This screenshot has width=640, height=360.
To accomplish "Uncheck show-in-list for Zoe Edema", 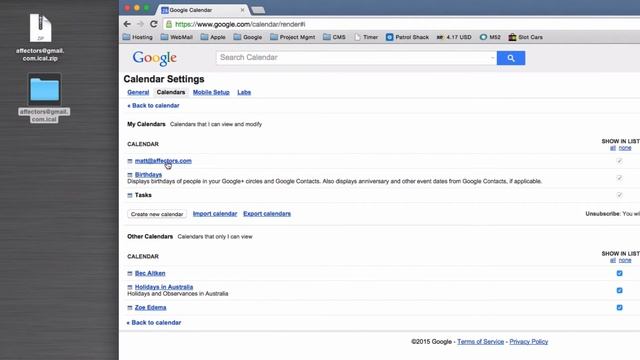I will [x=619, y=307].
